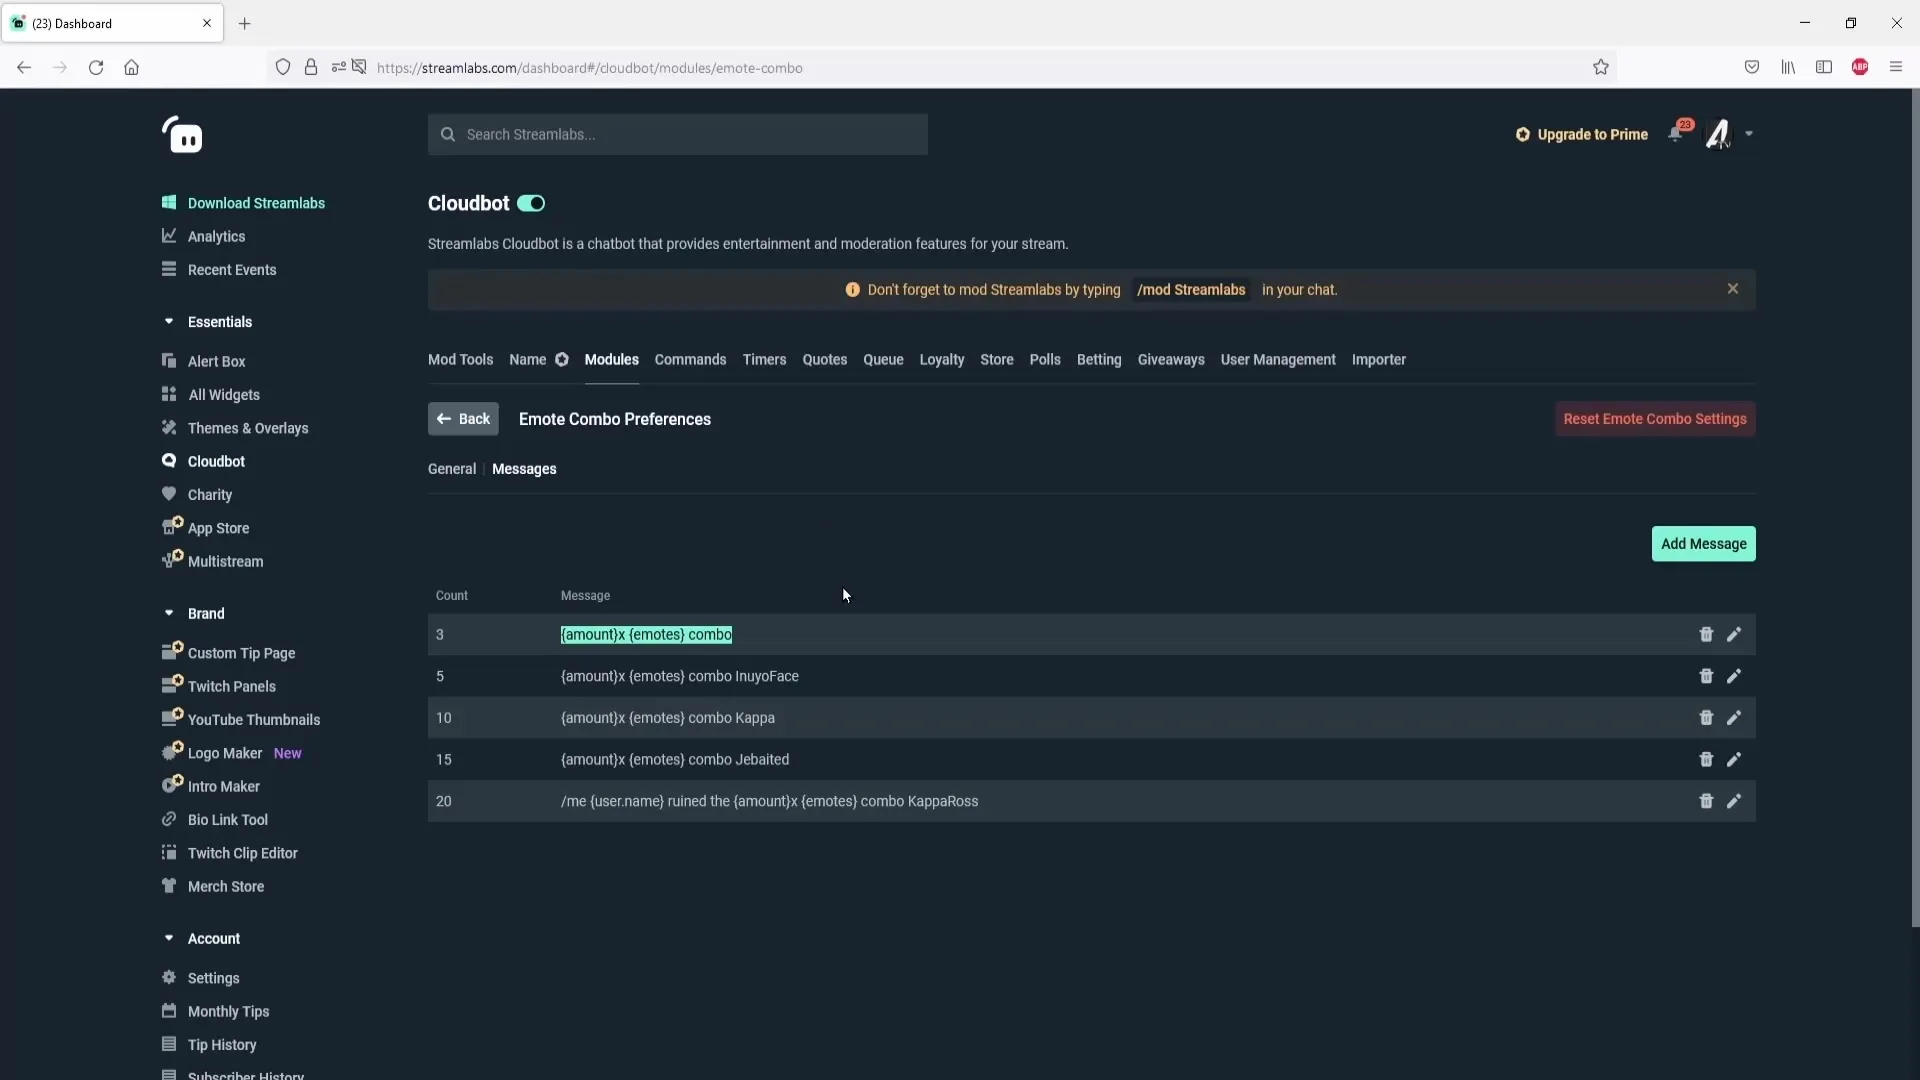The width and height of the screenshot is (1920, 1080).
Task: Select the General sub-tab
Action: tap(452, 469)
